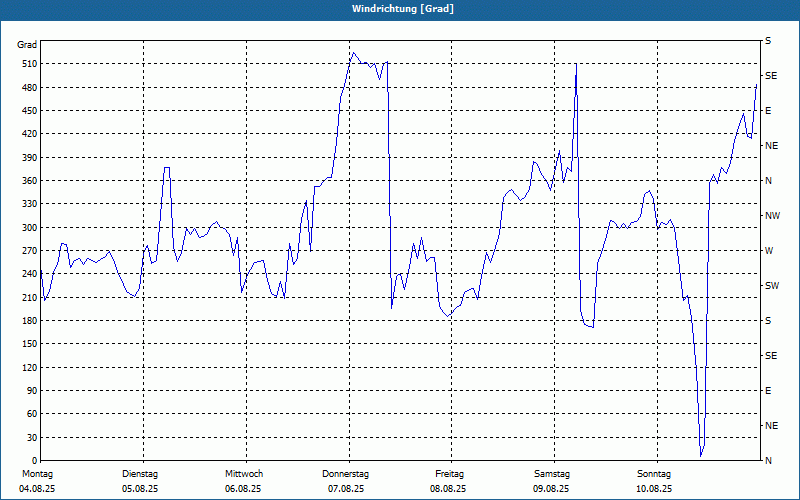Click the Grad axis unit label
800x500 pixels.
click(27, 45)
